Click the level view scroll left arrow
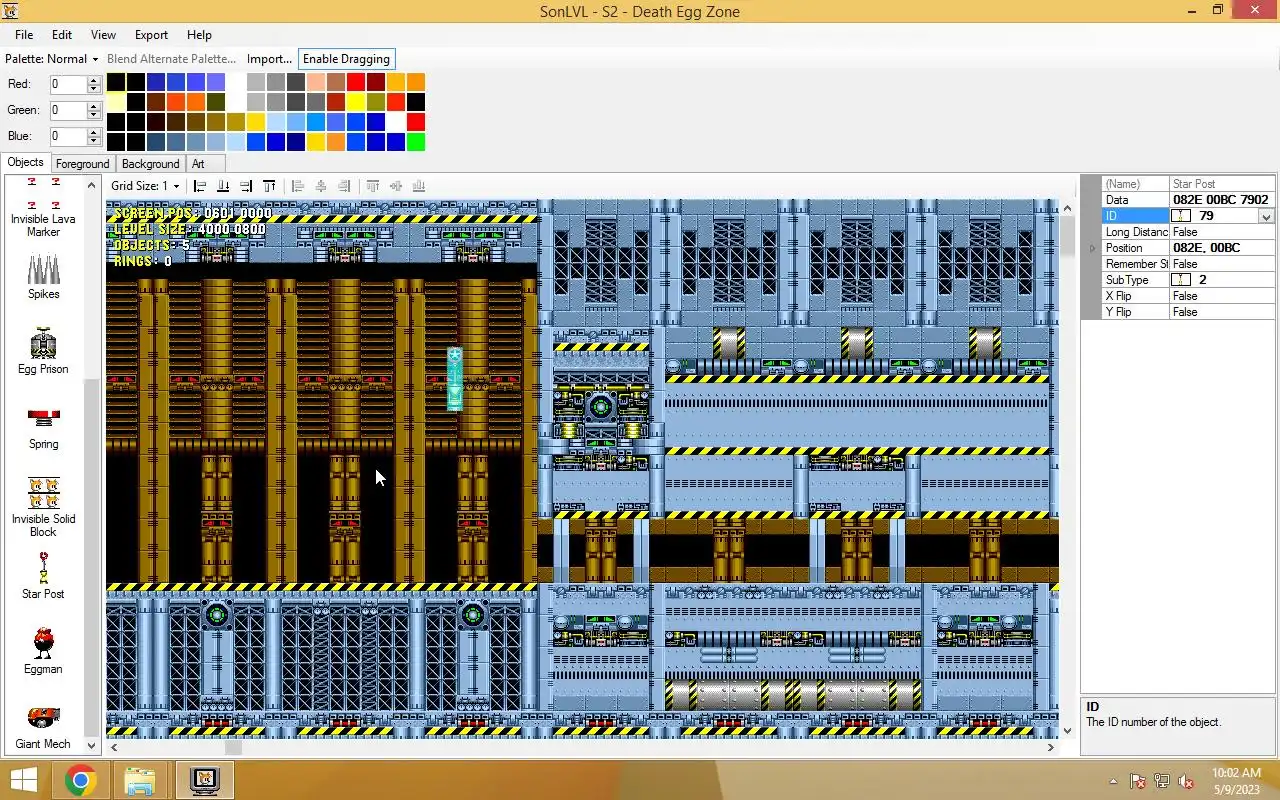This screenshot has height=800, width=1280. [x=114, y=747]
